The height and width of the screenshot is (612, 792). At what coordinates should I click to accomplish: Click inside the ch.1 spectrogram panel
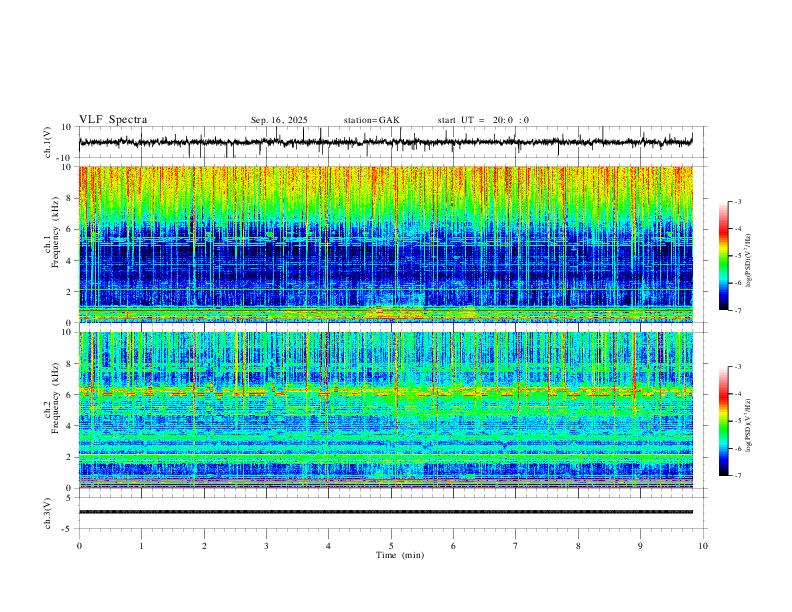tap(385, 244)
